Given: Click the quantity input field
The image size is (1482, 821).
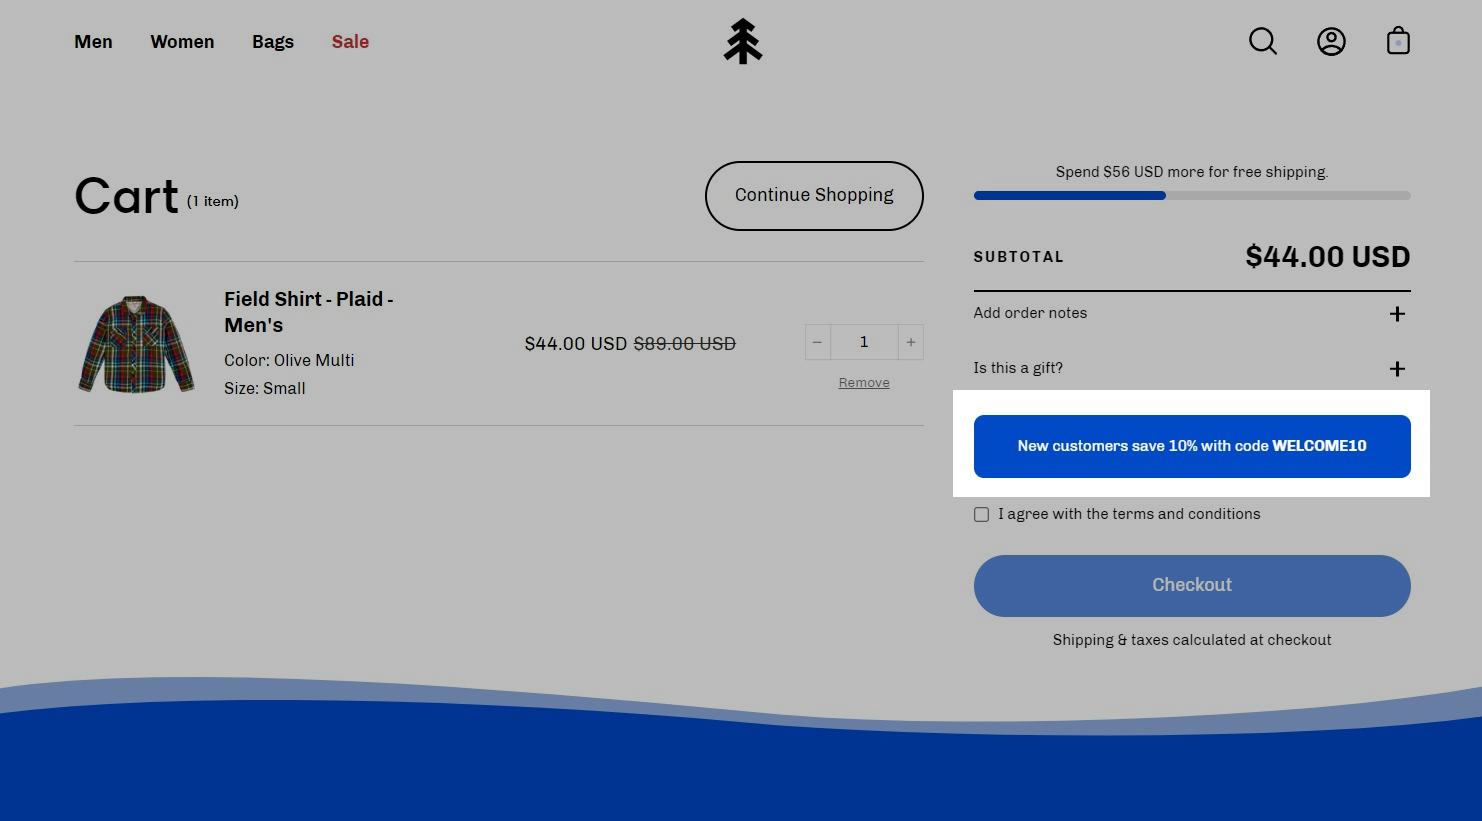Looking at the screenshot, I should pyautogui.click(x=864, y=342).
